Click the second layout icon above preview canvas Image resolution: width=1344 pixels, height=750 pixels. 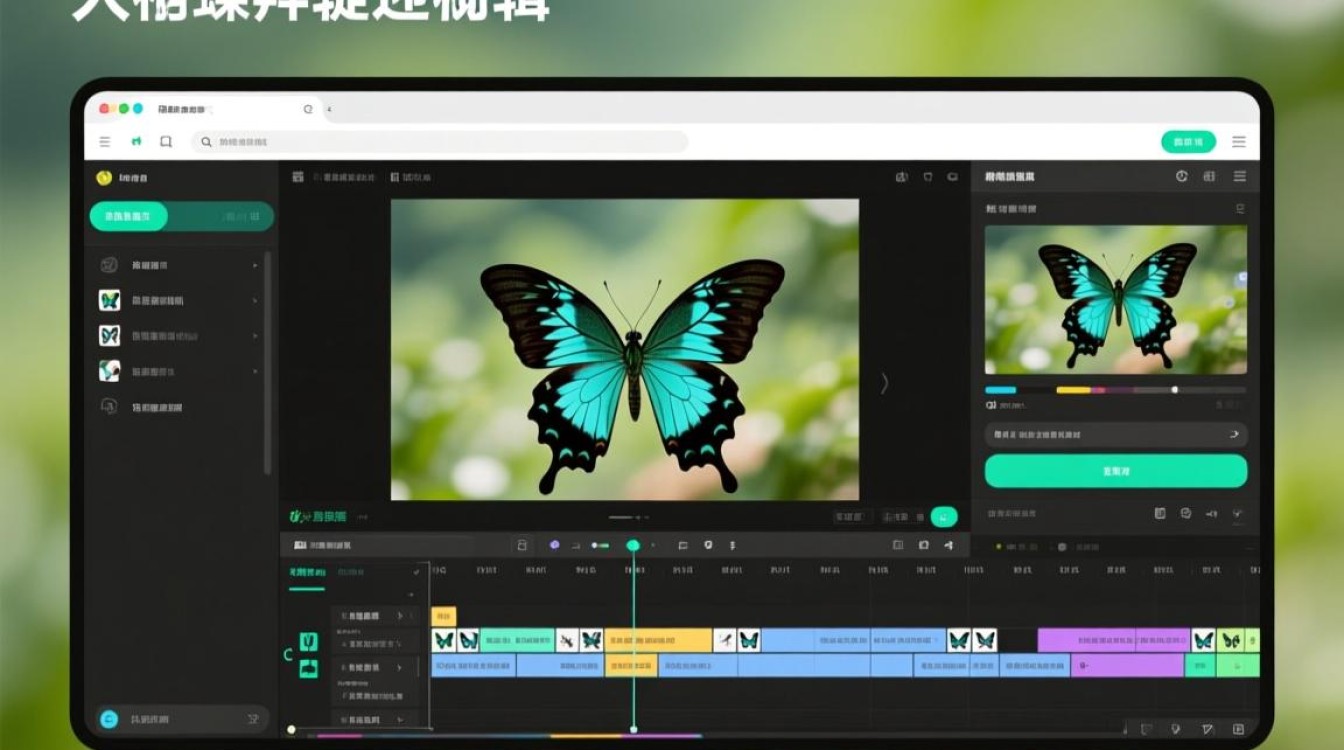[x=394, y=177]
